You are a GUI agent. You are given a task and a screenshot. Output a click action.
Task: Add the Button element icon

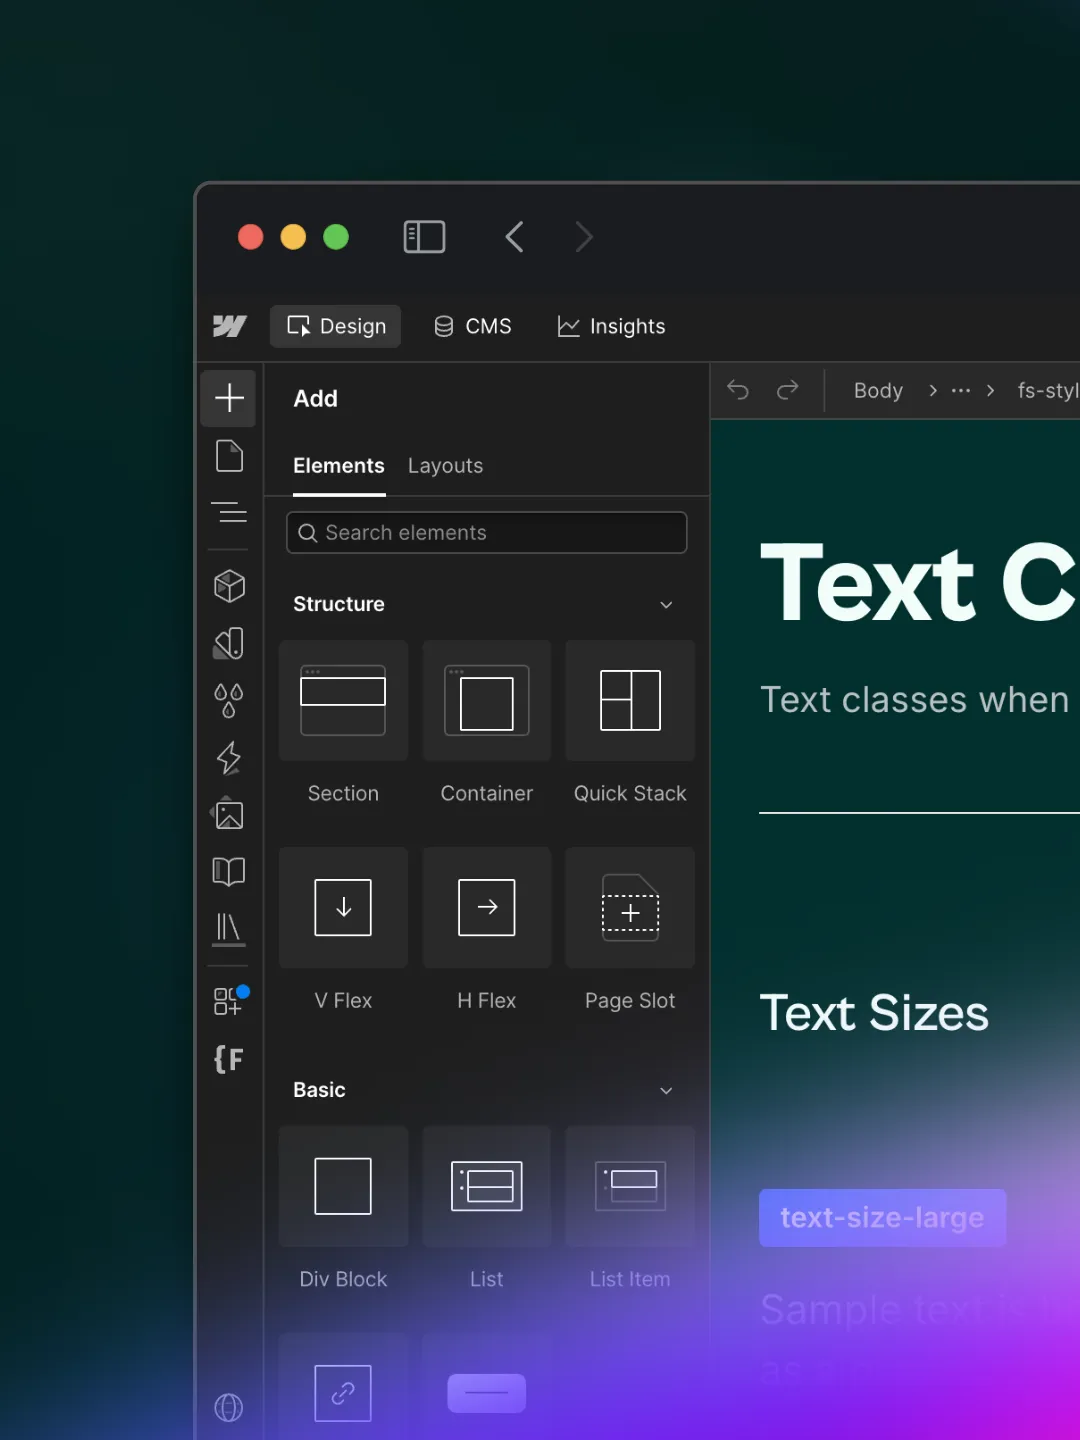tap(487, 1393)
